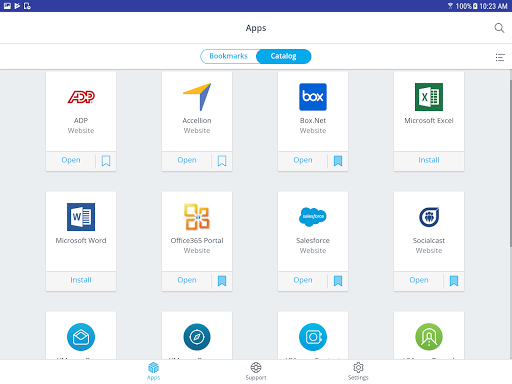Viewport: 512px width, 384px height.
Task: Install Microsoft Word
Action: pos(81,280)
